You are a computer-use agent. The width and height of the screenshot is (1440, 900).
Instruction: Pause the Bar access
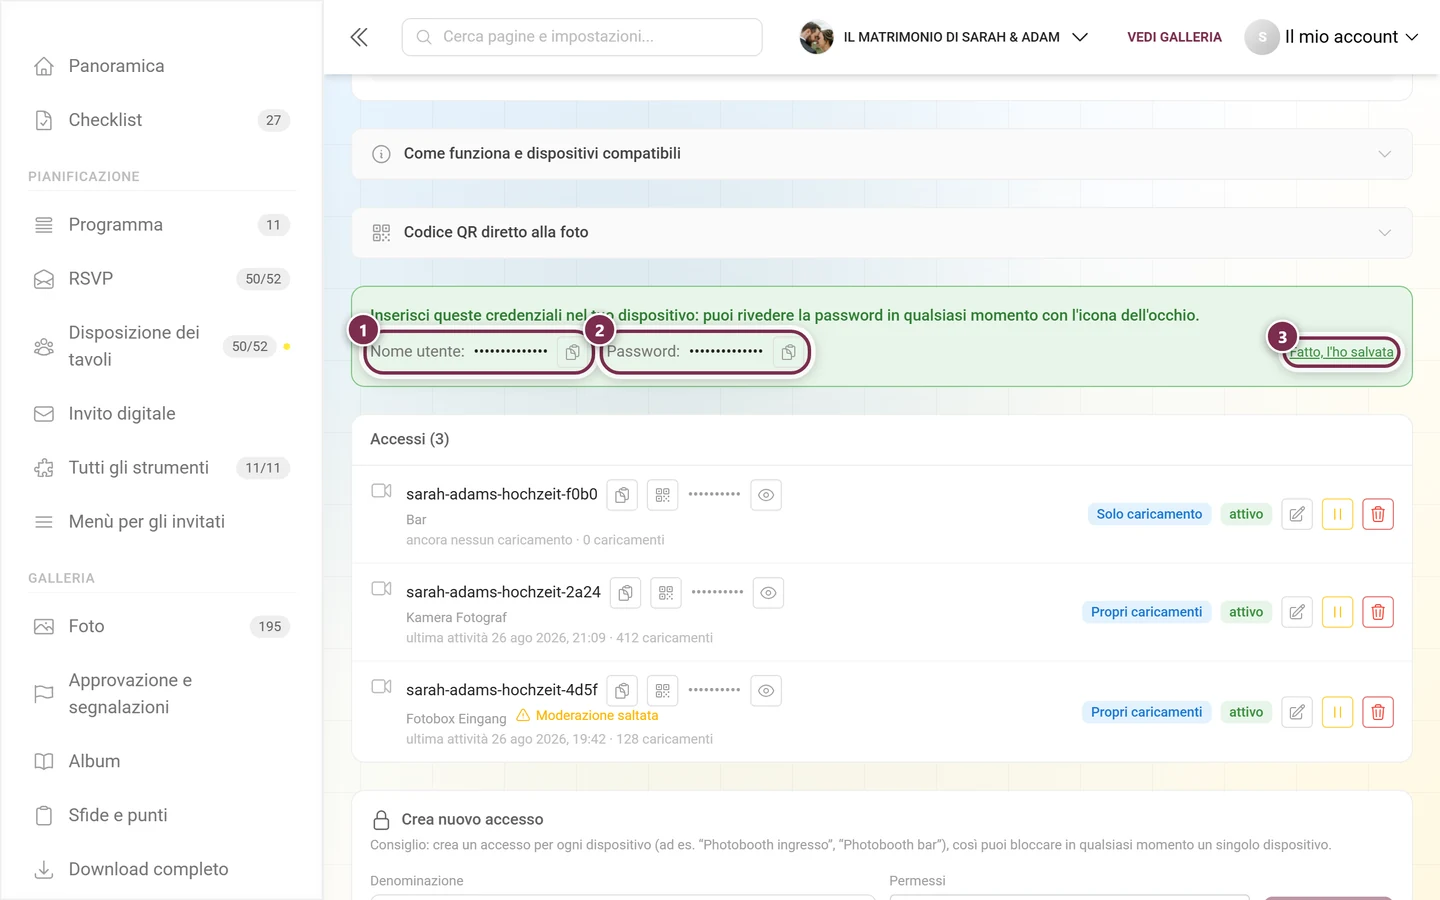pyautogui.click(x=1337, y=514)
